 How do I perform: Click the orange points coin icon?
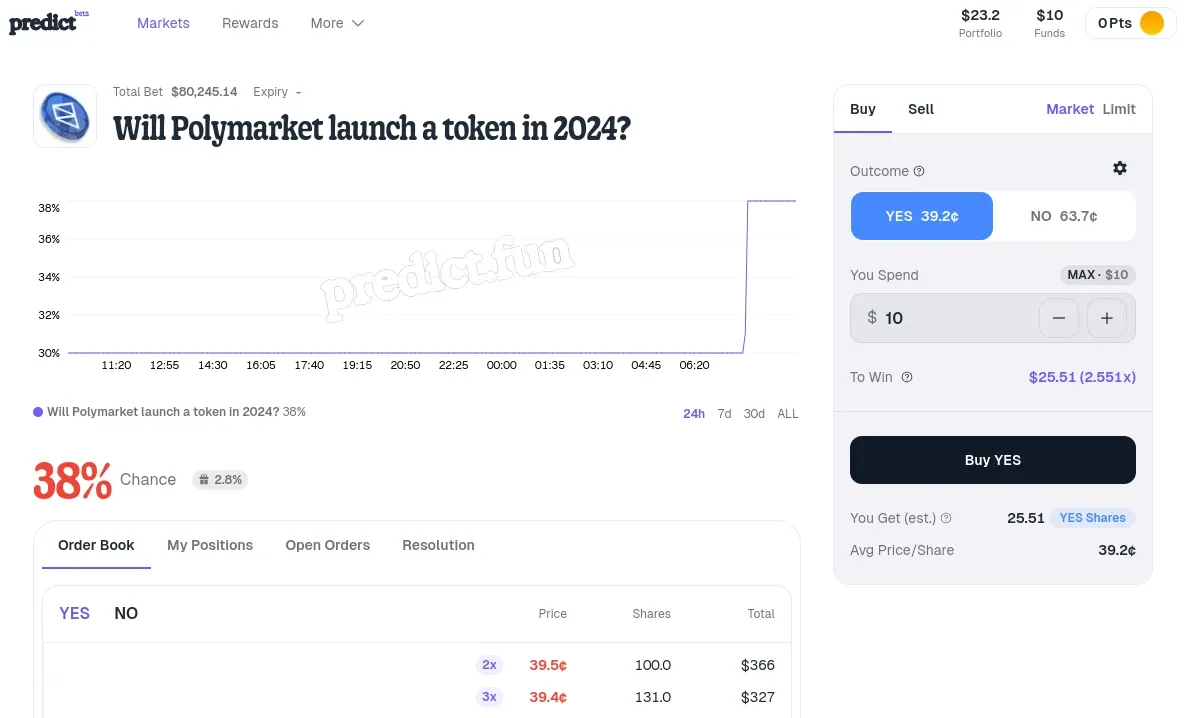(1152, 23)
